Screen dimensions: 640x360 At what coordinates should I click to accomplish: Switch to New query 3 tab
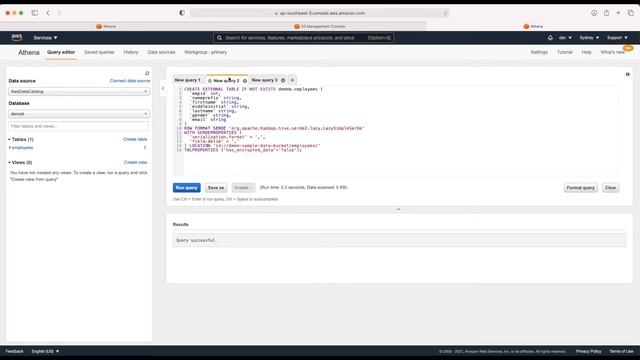click(264, 80)
